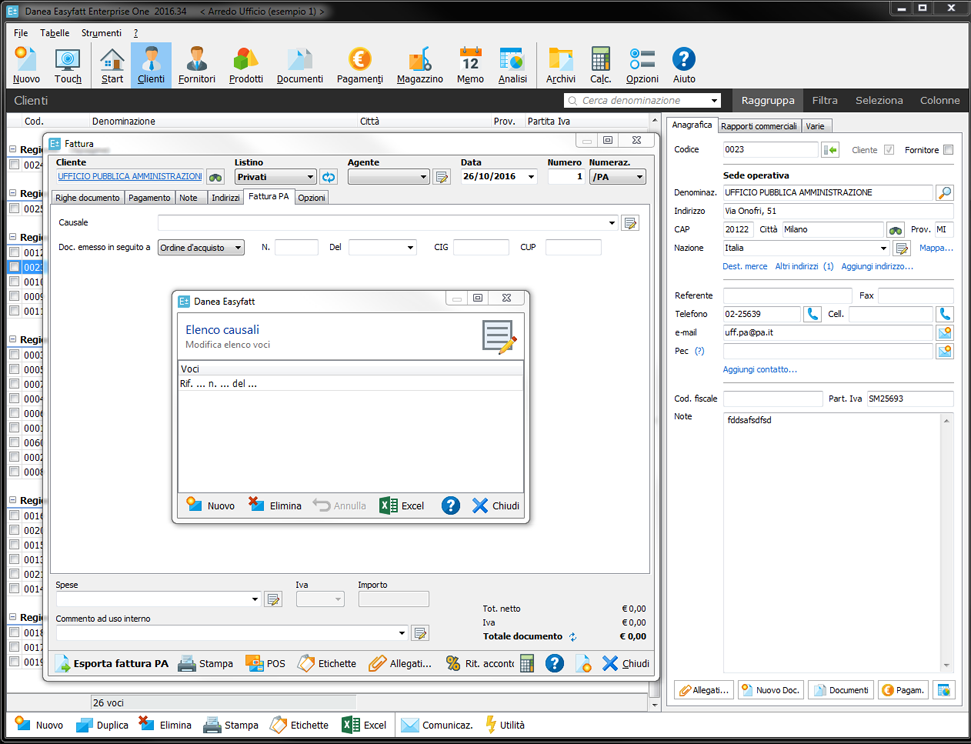
Task: Tick the checkbox for row 0019
Action: pos(14,662)
